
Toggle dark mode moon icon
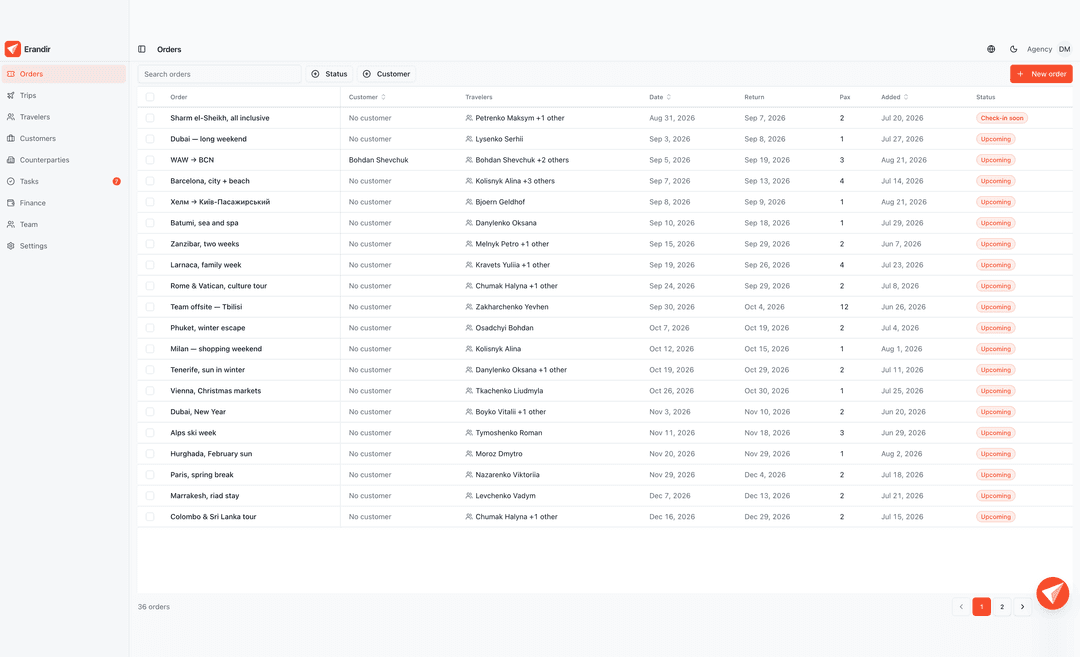pyautogui.click(x=1013, y=50)
